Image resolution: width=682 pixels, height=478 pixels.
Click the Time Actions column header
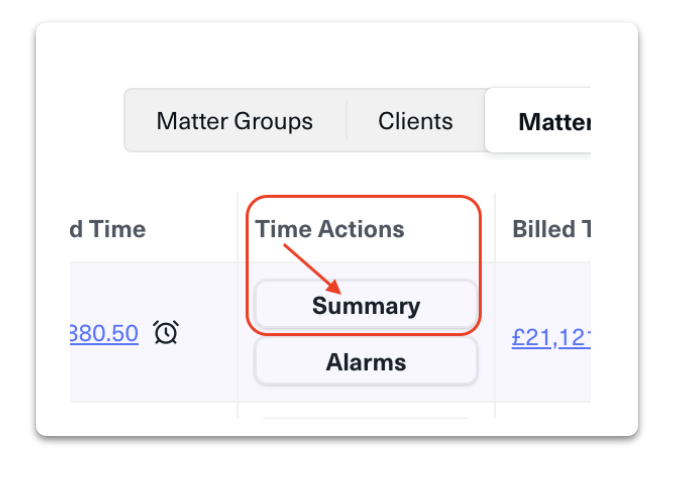330,229
